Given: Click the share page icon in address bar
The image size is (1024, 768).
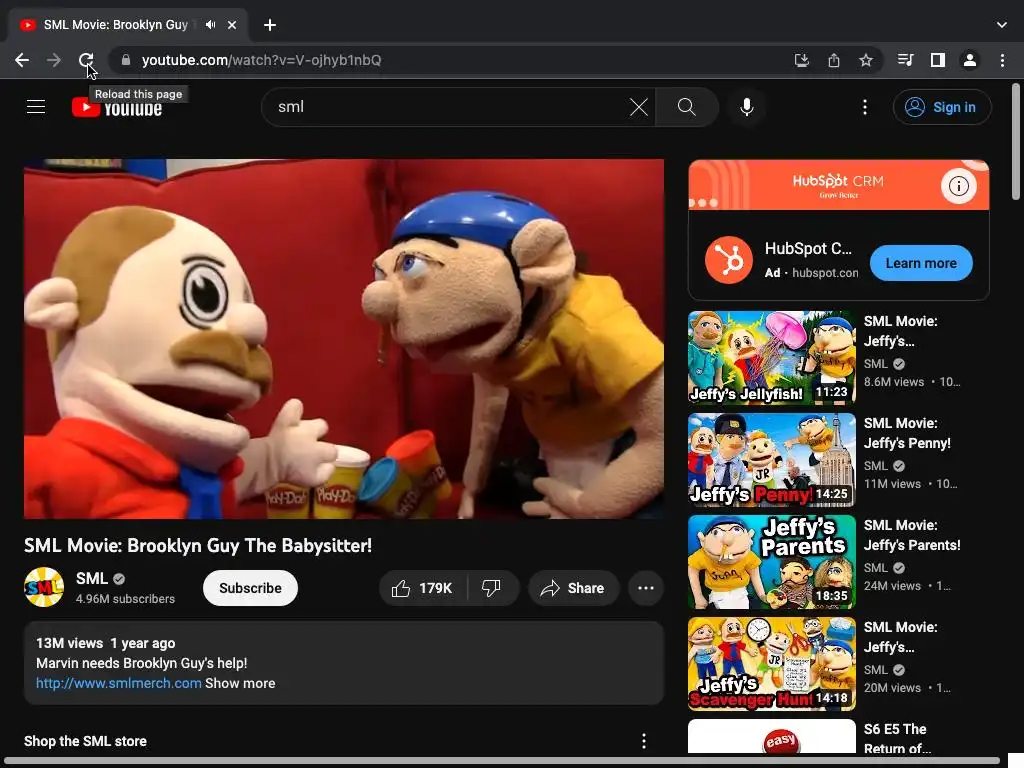Looking at the screenshot, I should click(x=833, y=60).
